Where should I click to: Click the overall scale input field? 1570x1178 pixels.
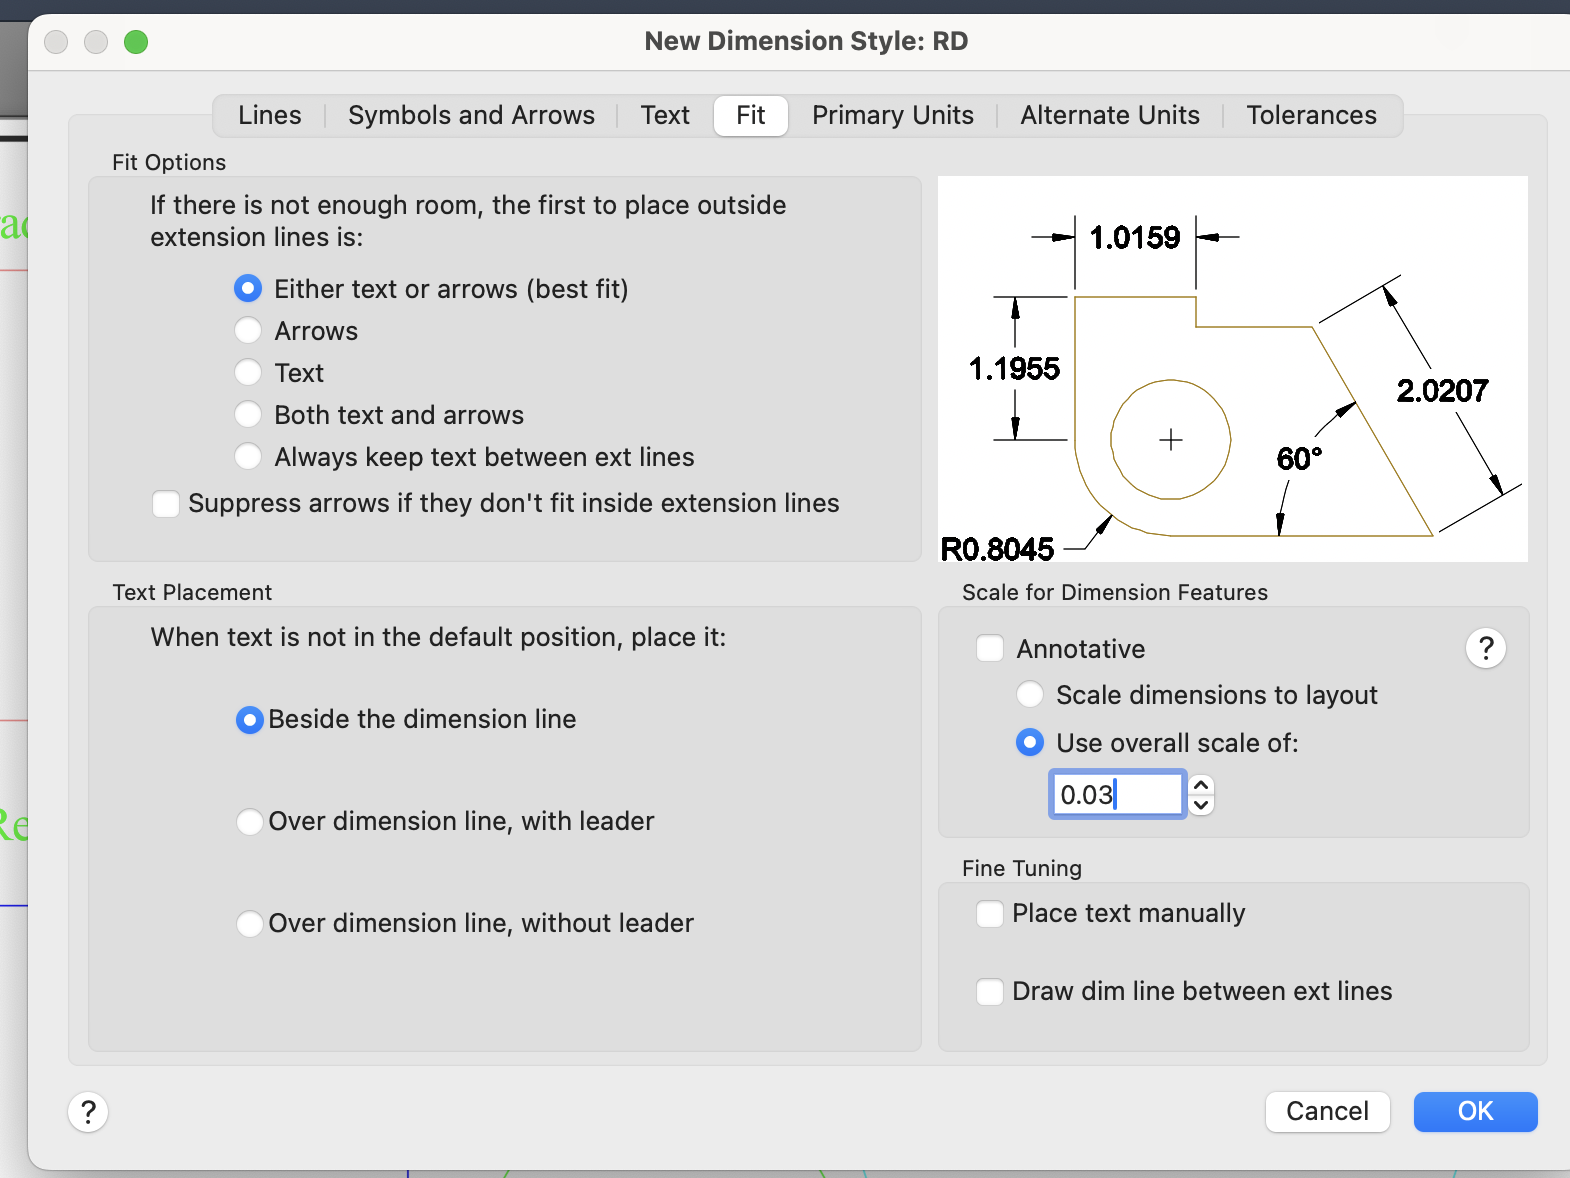(1116, 795)
